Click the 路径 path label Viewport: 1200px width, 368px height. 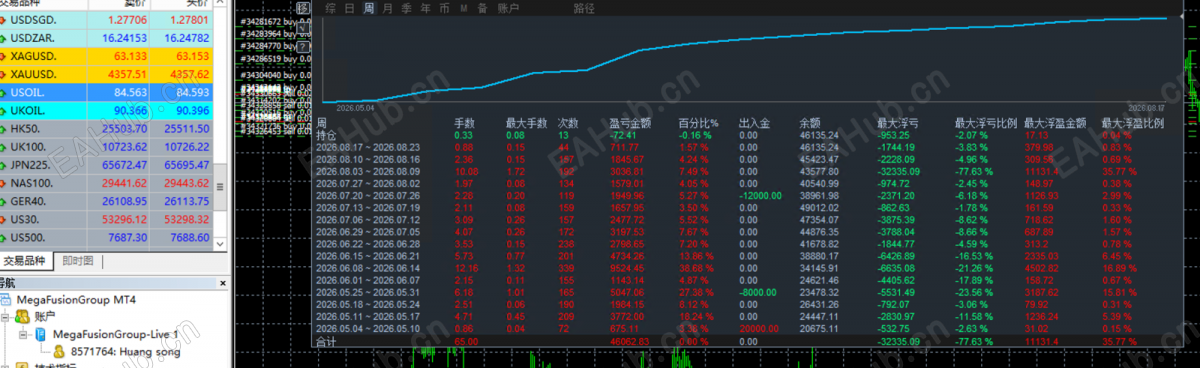tap(585, 8)
